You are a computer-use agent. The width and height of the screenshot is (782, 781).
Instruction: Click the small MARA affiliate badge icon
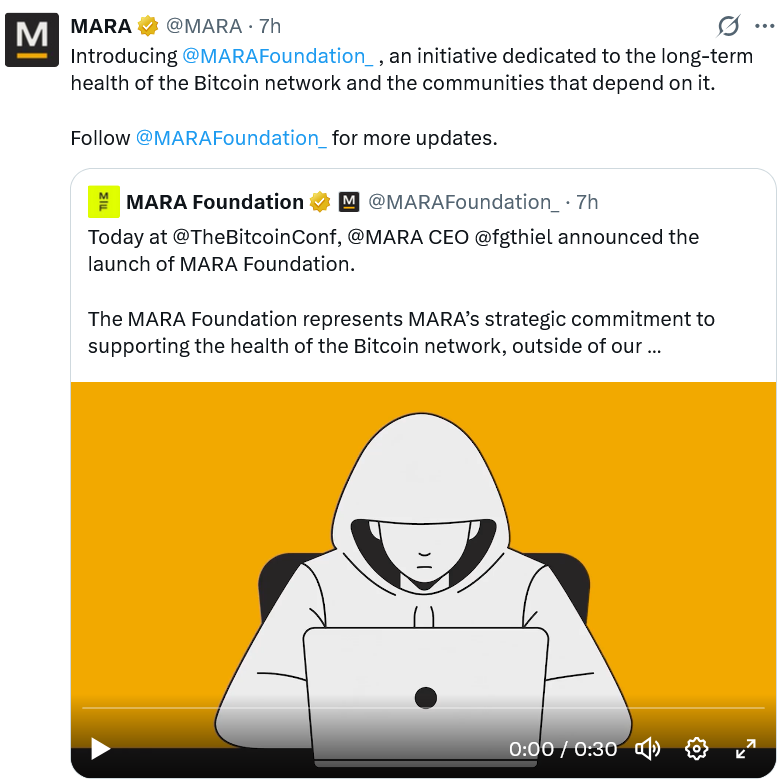click(349, 202)
